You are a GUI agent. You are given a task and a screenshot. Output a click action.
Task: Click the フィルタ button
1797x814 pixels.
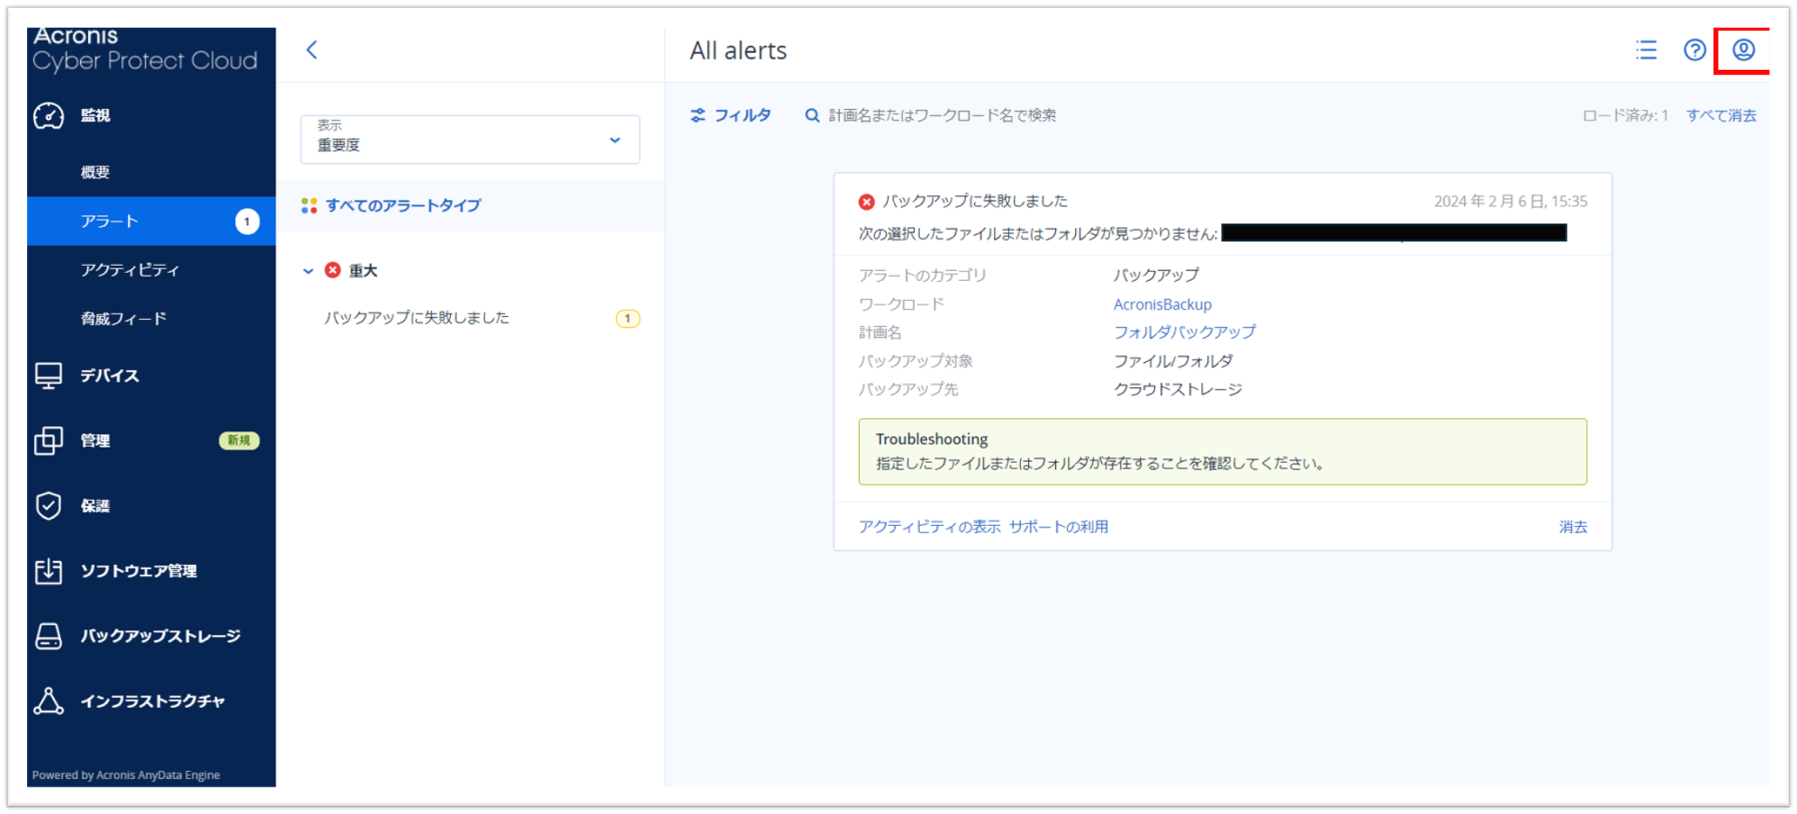[731, 115]
